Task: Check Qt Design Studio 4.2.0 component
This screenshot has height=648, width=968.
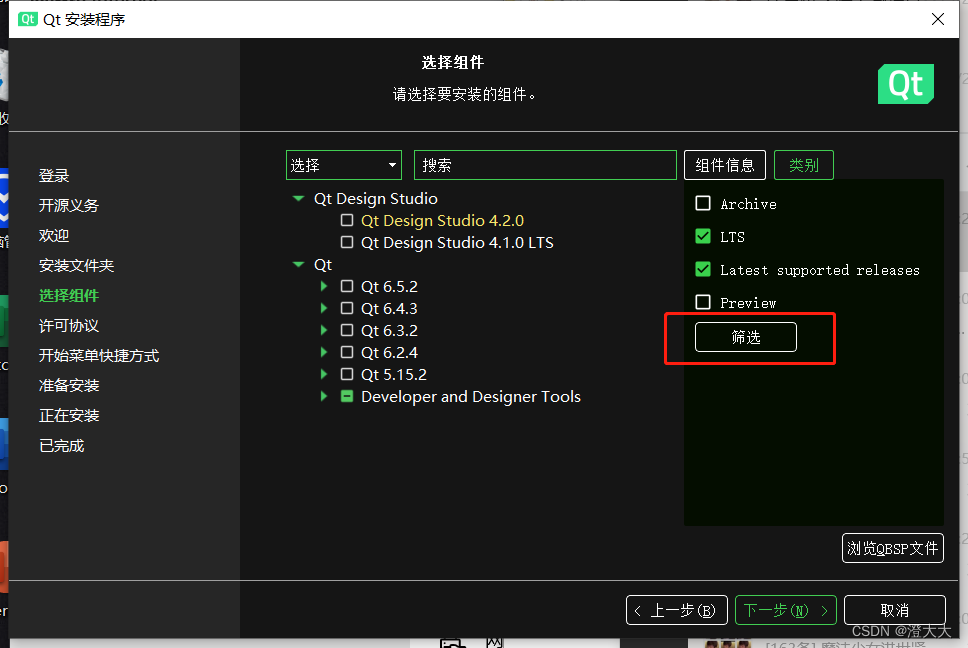Action: click(347, 220)
